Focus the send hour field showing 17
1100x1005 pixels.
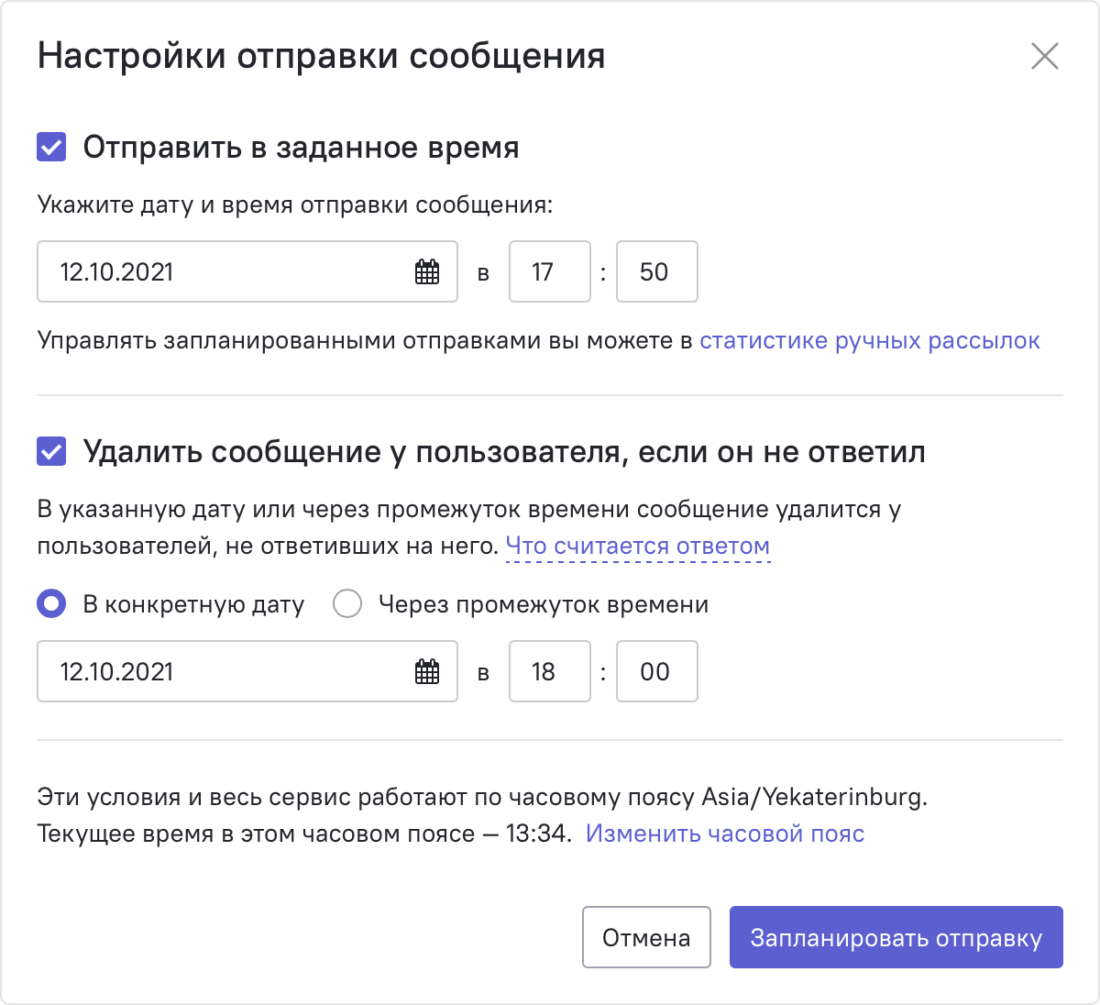click(x=549, y=271)
